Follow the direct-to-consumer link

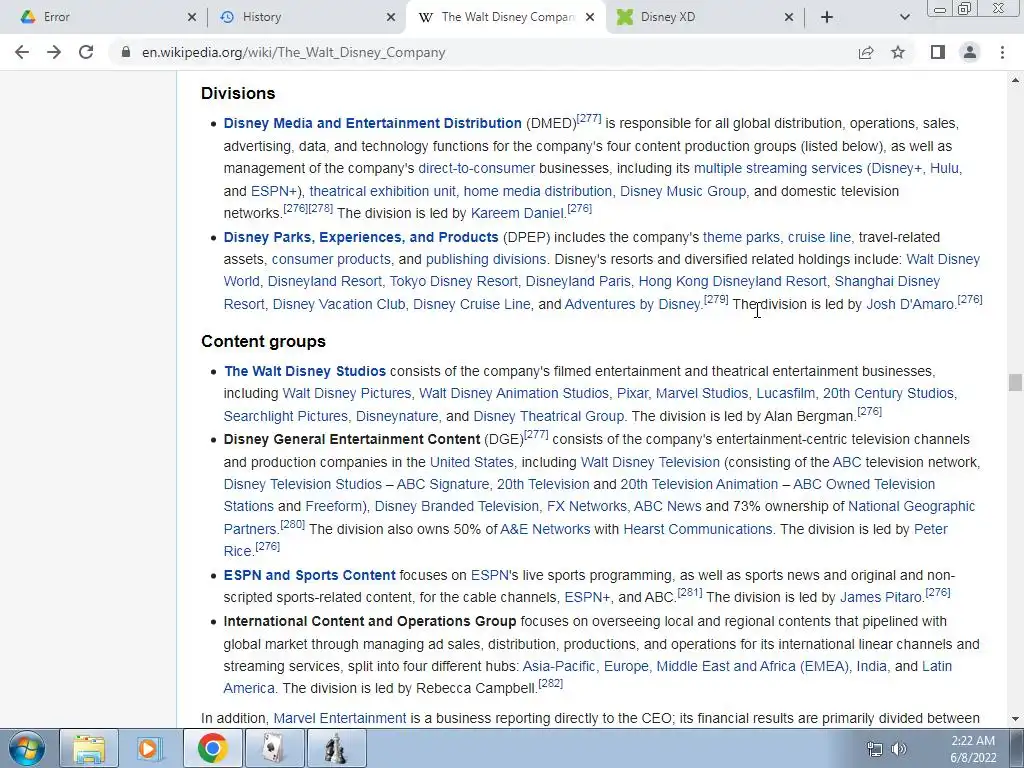click(x=477, y=168)
